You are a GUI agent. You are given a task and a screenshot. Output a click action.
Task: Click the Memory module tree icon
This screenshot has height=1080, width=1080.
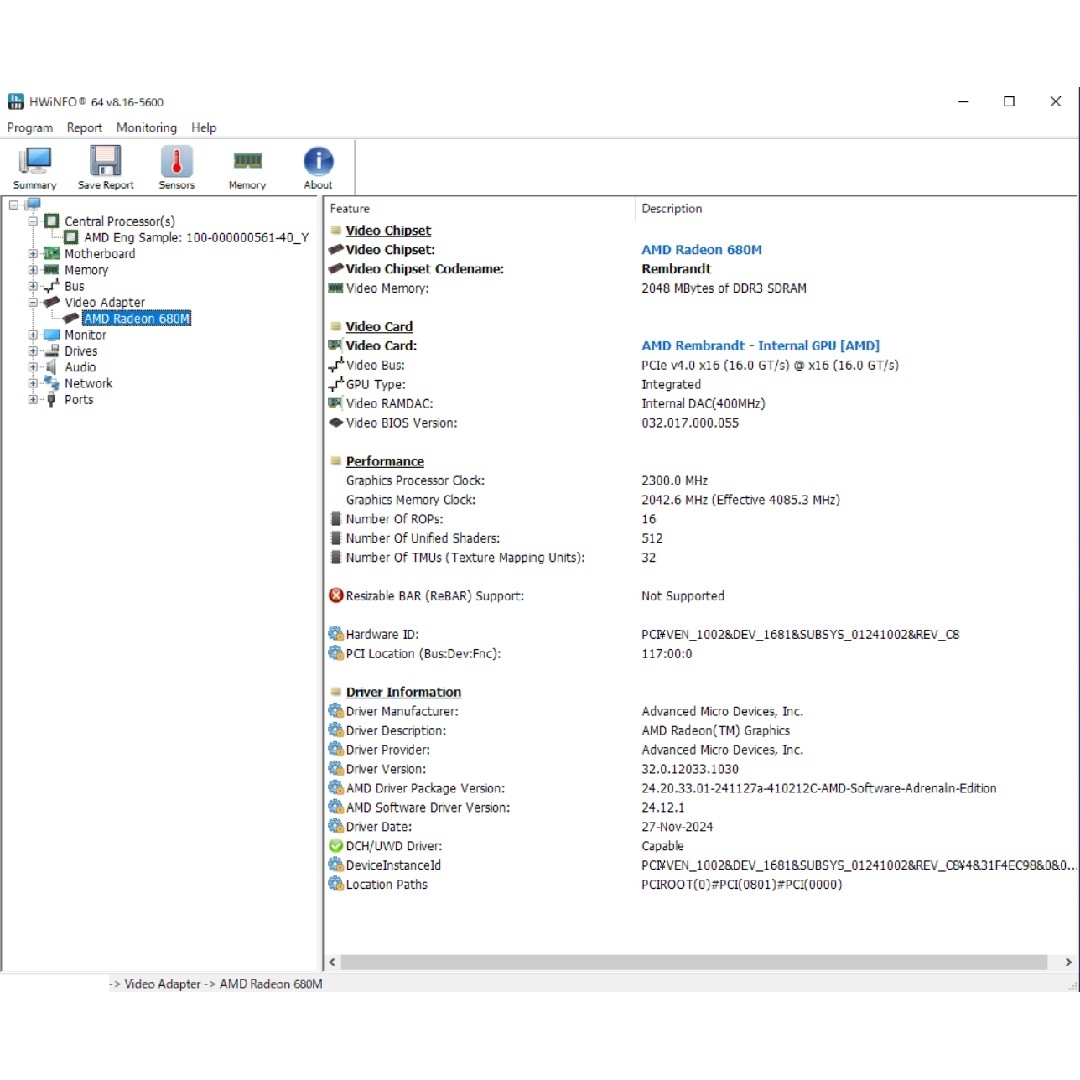point(52,270)
